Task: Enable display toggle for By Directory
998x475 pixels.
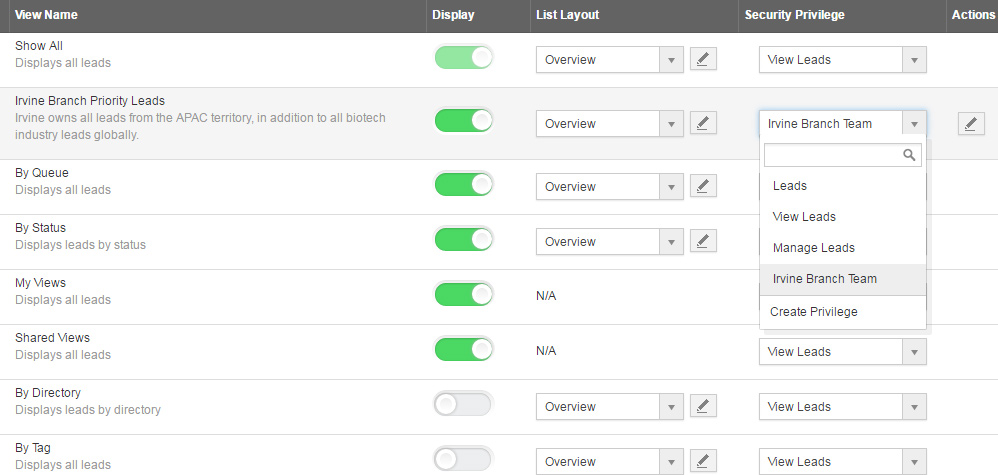Action: [x=464, y=405]
